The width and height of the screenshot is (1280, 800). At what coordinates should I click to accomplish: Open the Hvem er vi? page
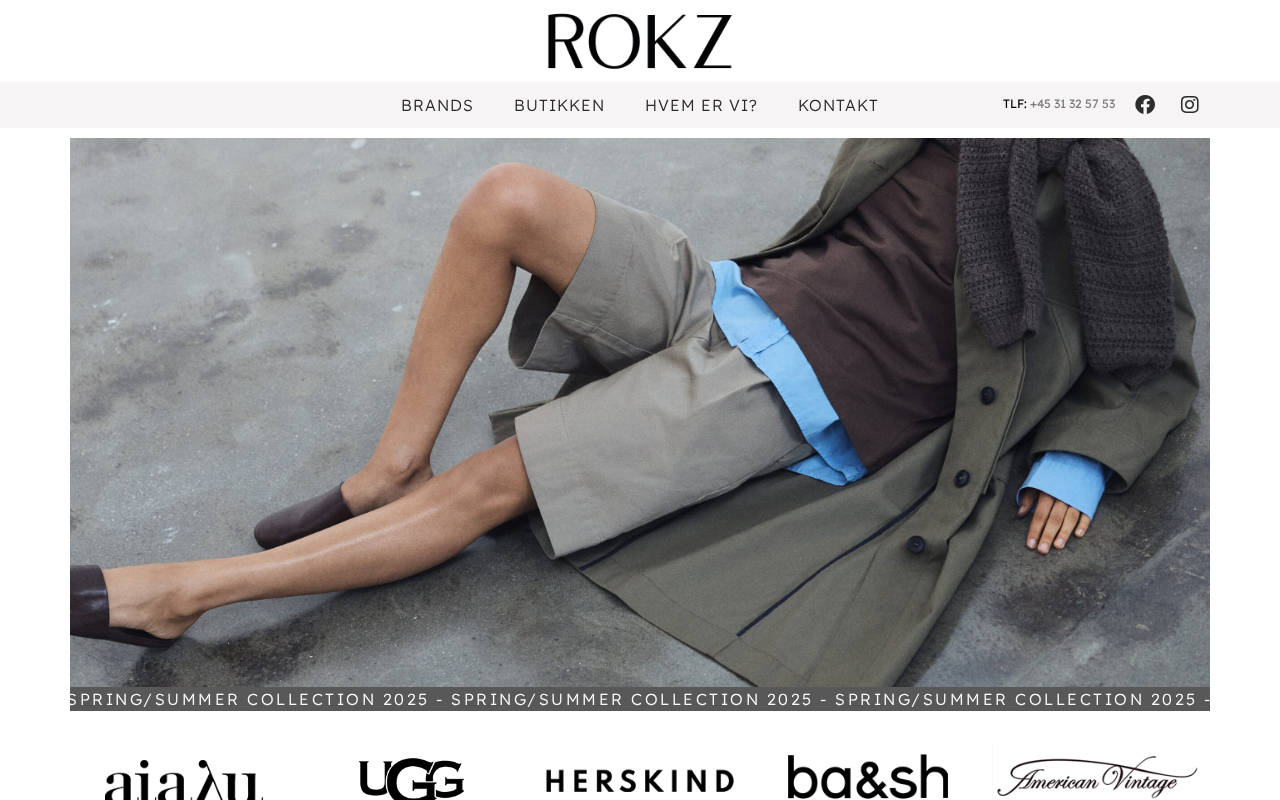701,105
